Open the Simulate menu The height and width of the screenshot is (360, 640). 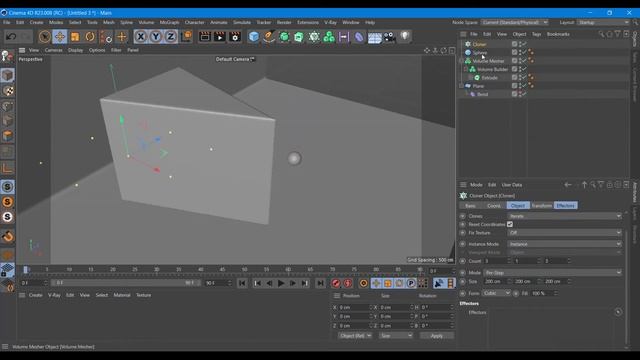242,22
